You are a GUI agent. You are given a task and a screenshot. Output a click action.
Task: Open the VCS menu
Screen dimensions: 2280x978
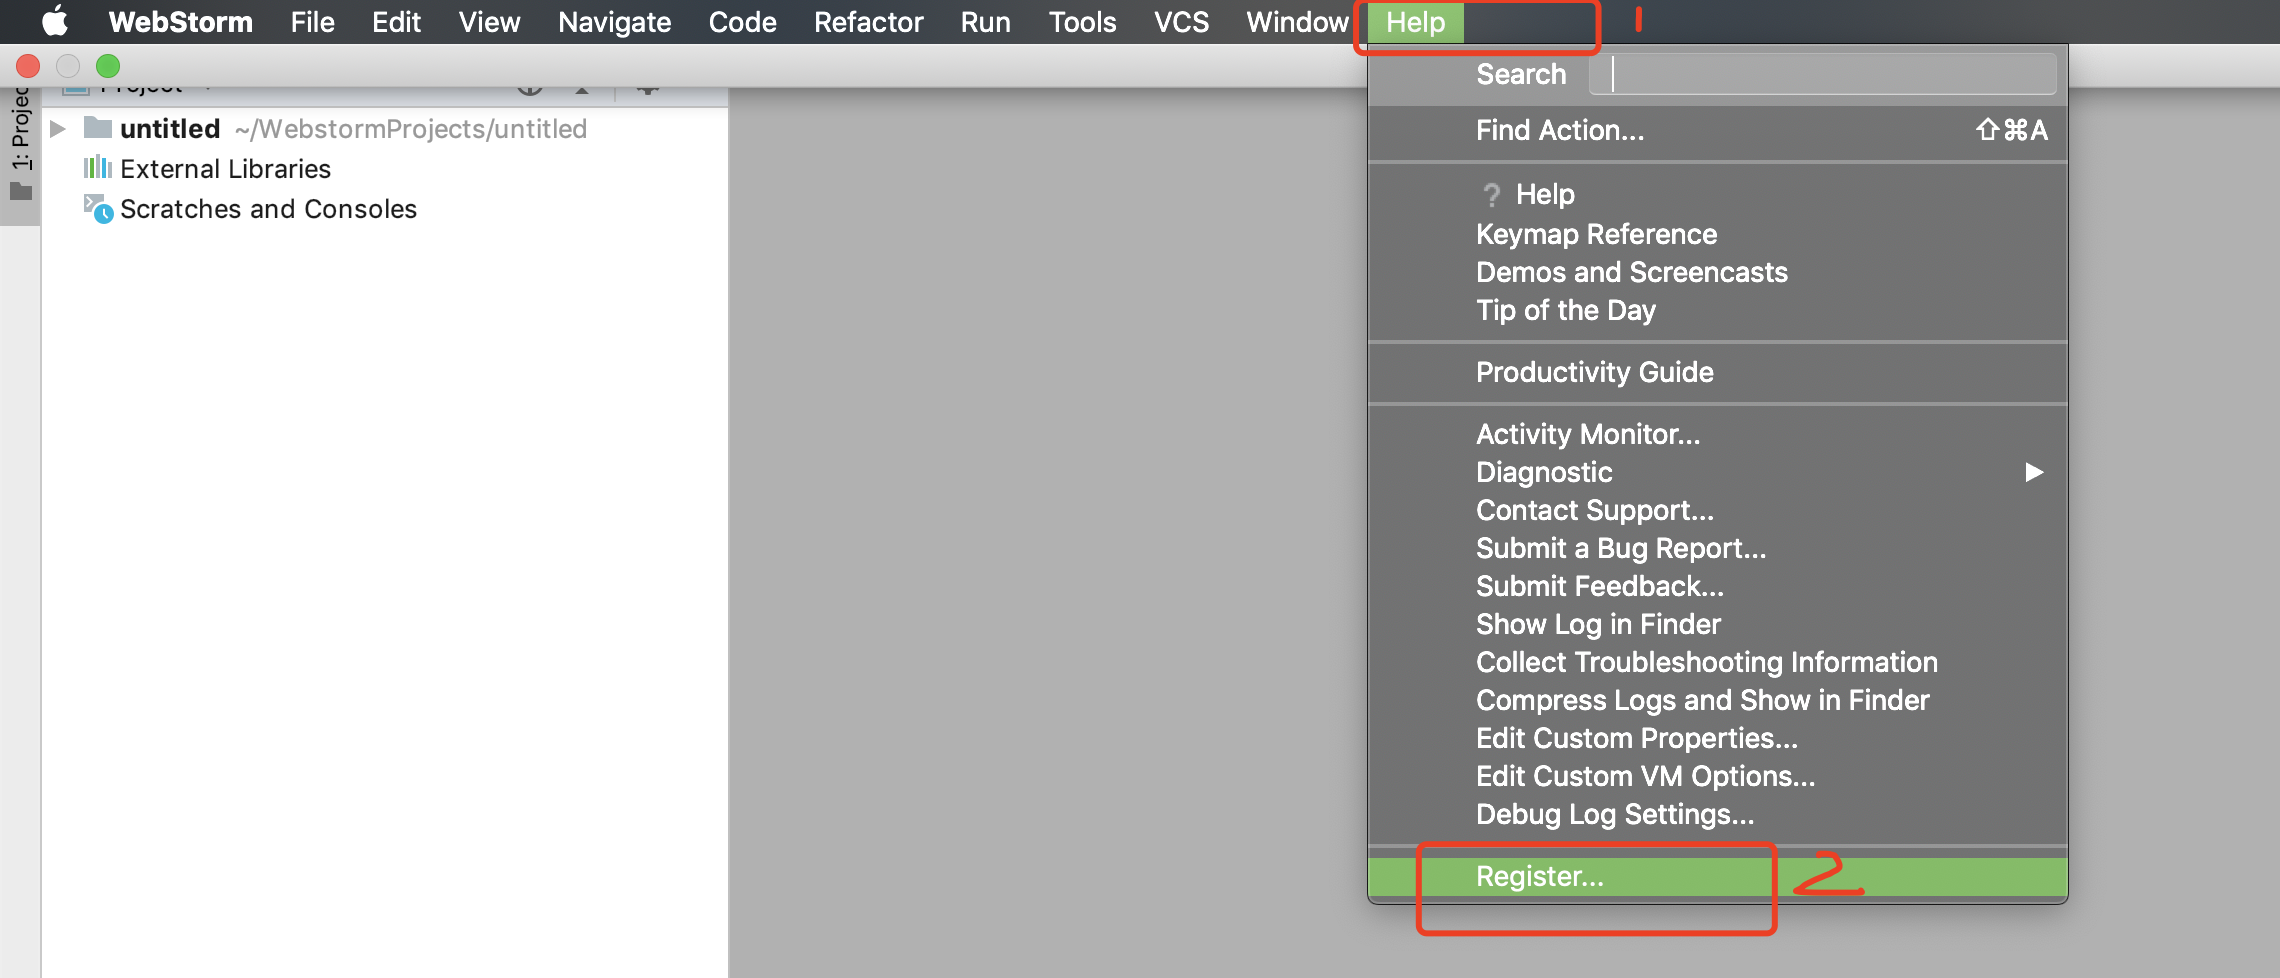[x=1181, y=22]
